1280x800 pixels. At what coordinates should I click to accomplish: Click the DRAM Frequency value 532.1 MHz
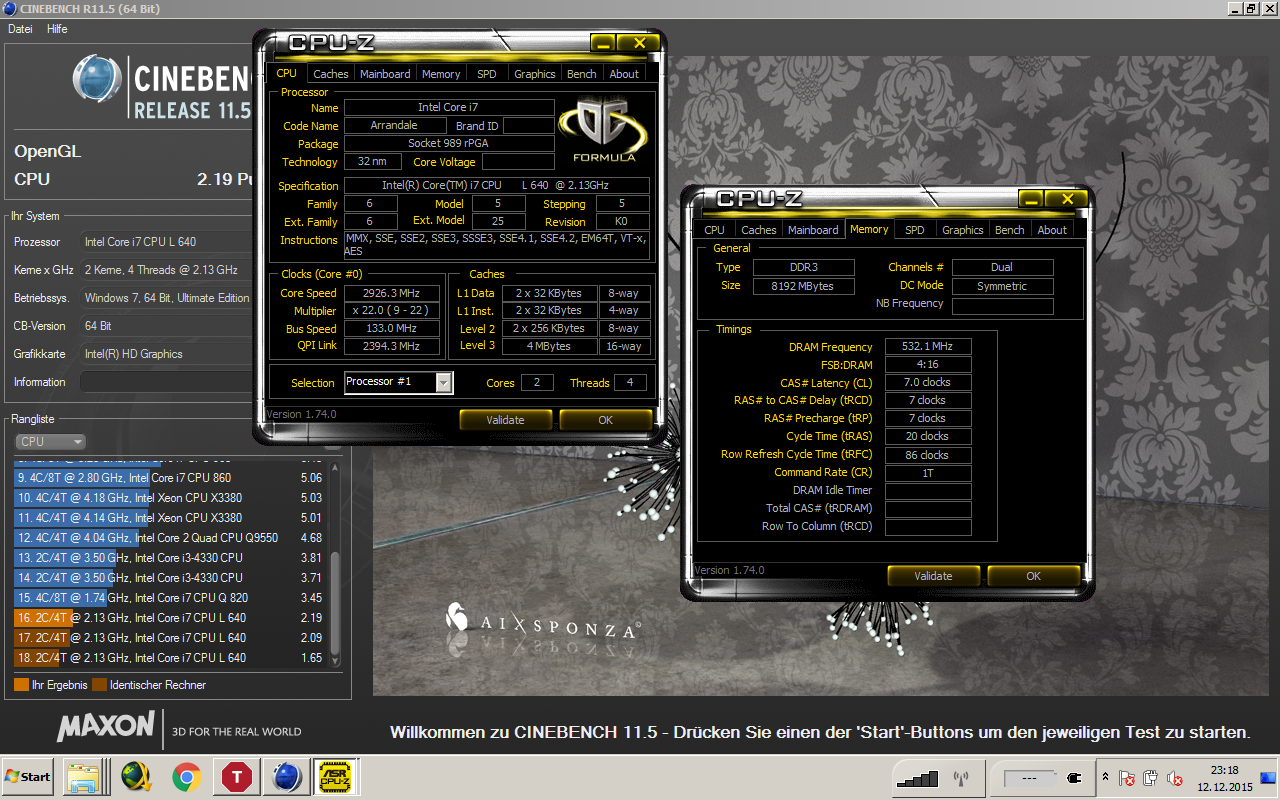(928, 346)
